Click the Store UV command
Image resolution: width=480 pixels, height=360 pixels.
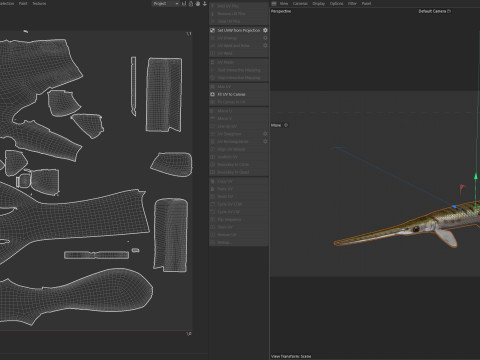coord(239,227)
